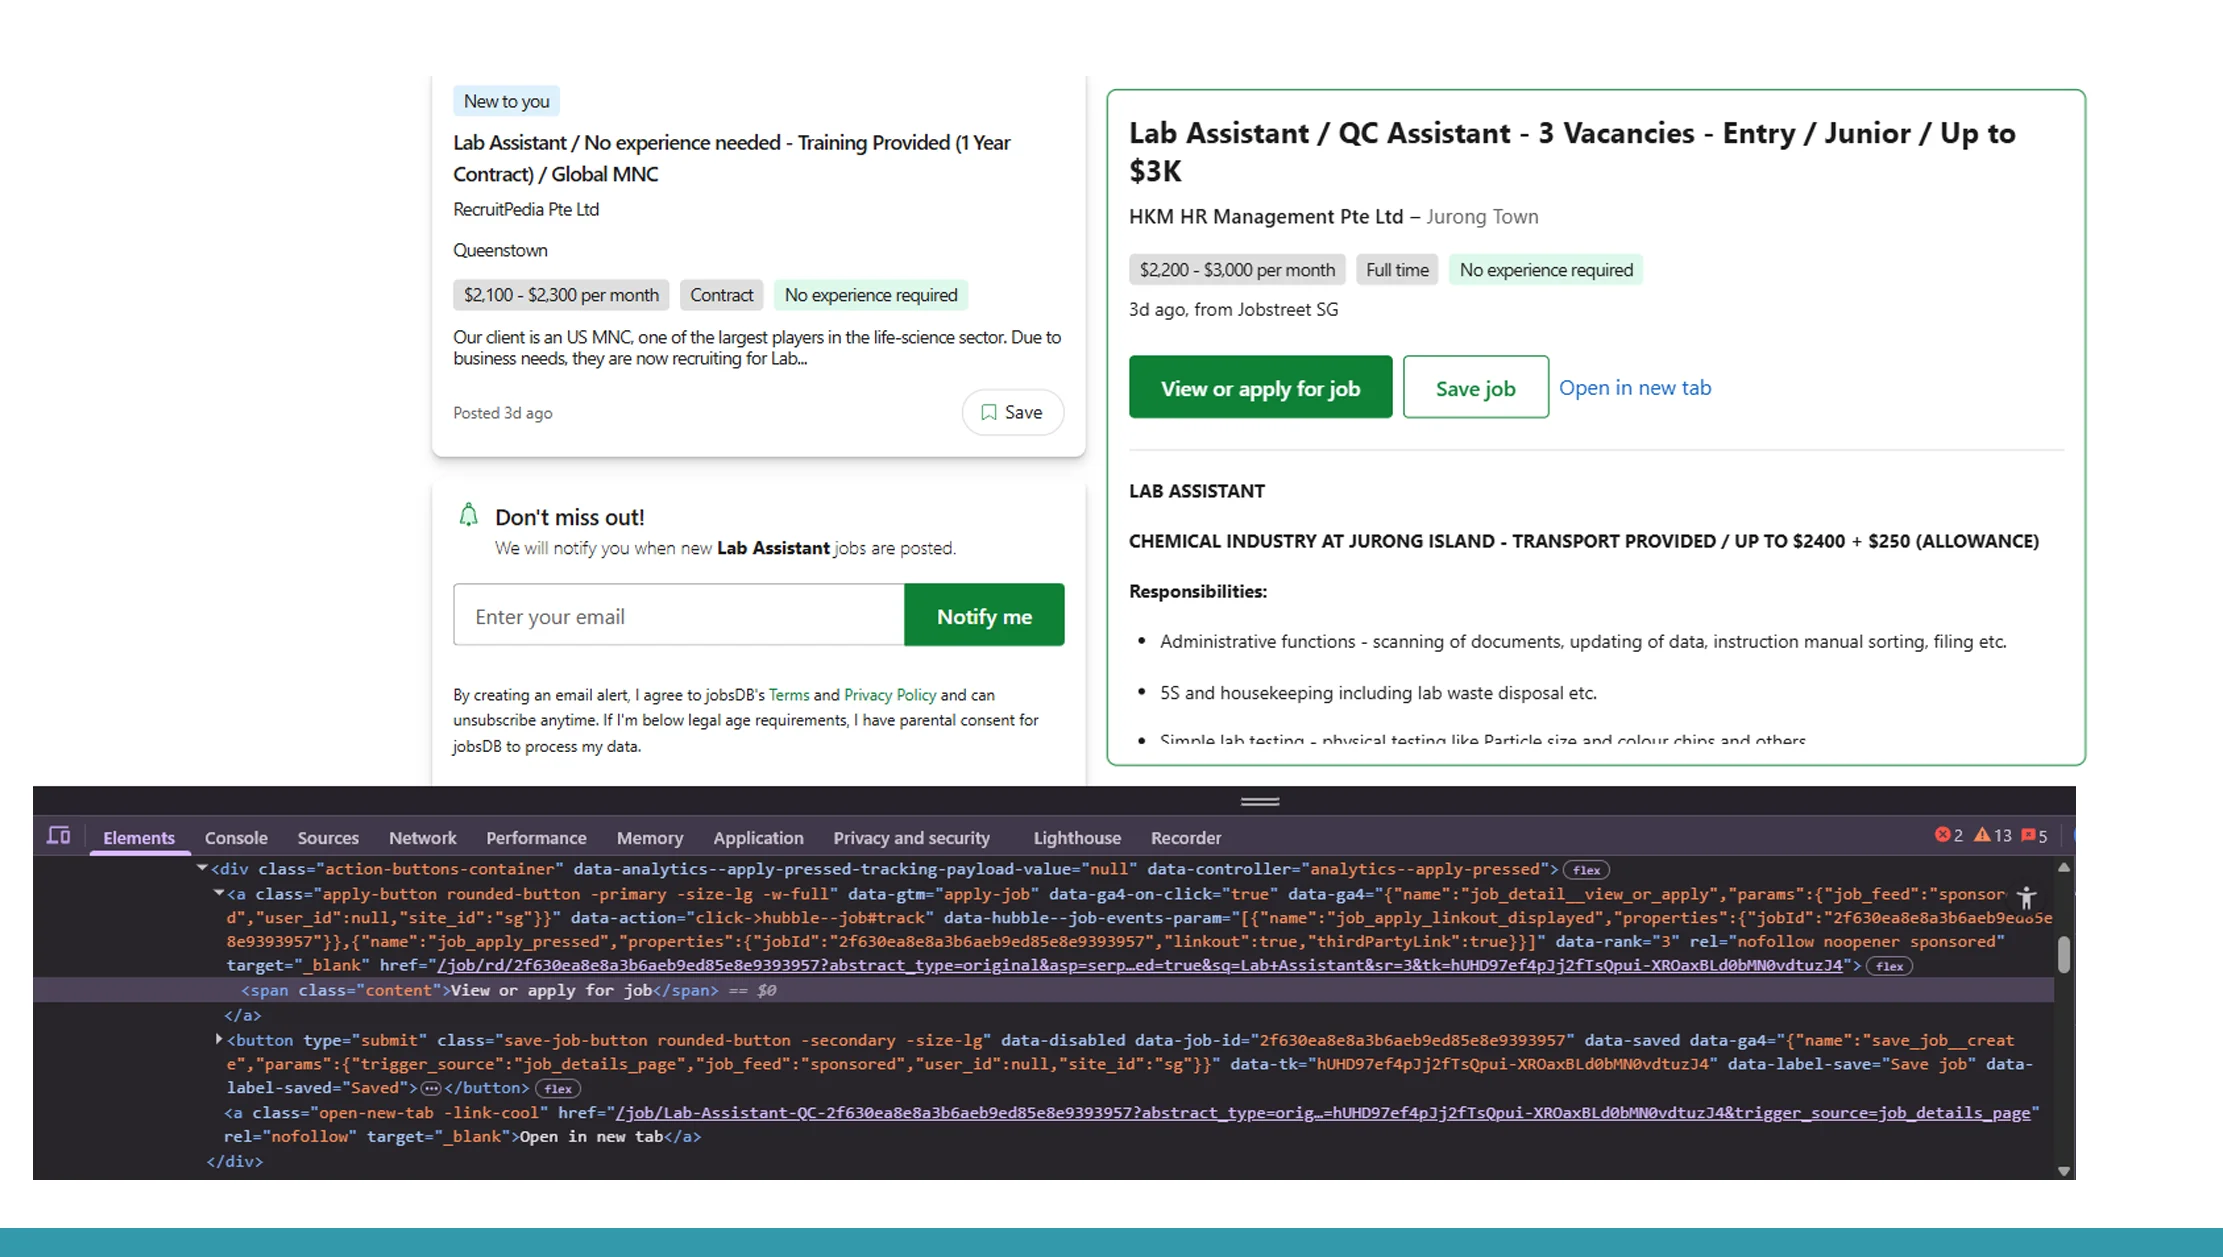Image resolution: width=2223 pixels, height=1257 pixels.
Task: Click the Save job button
Action: pyautogui.click(x=1475, y=387)
